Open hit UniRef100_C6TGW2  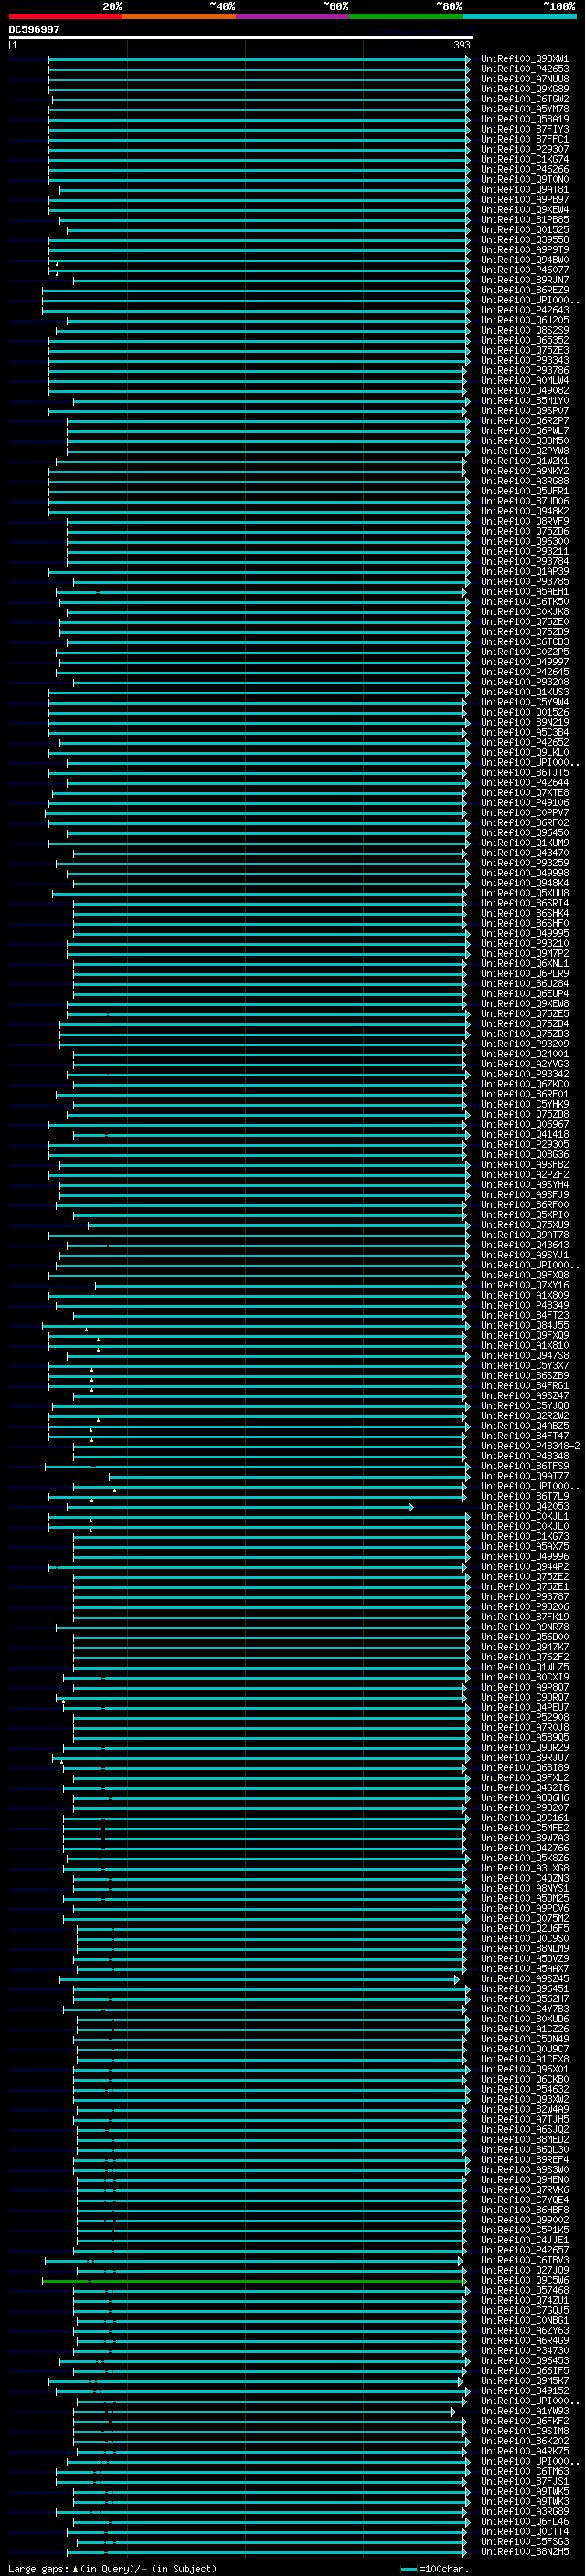pyautogui.click(x=524, y=99)
